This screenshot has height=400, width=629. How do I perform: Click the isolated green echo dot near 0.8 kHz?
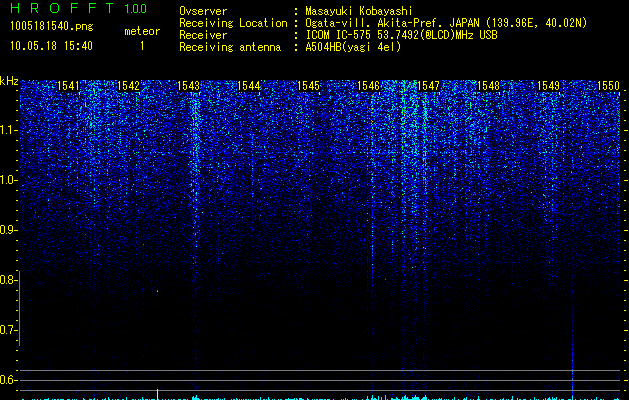[x=157, y=291]
